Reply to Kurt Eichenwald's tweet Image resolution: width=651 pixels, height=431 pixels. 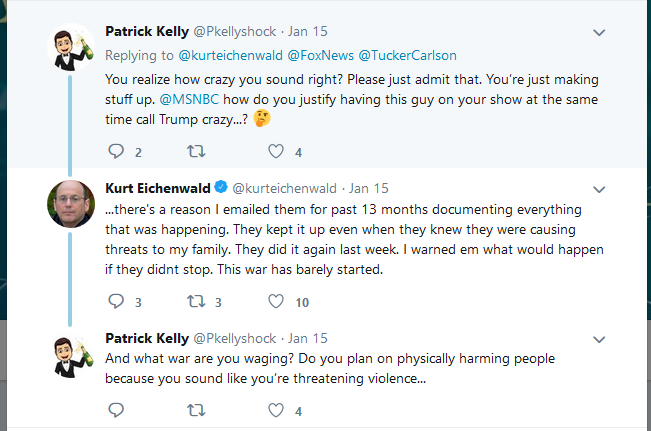[x=116, y=301]
